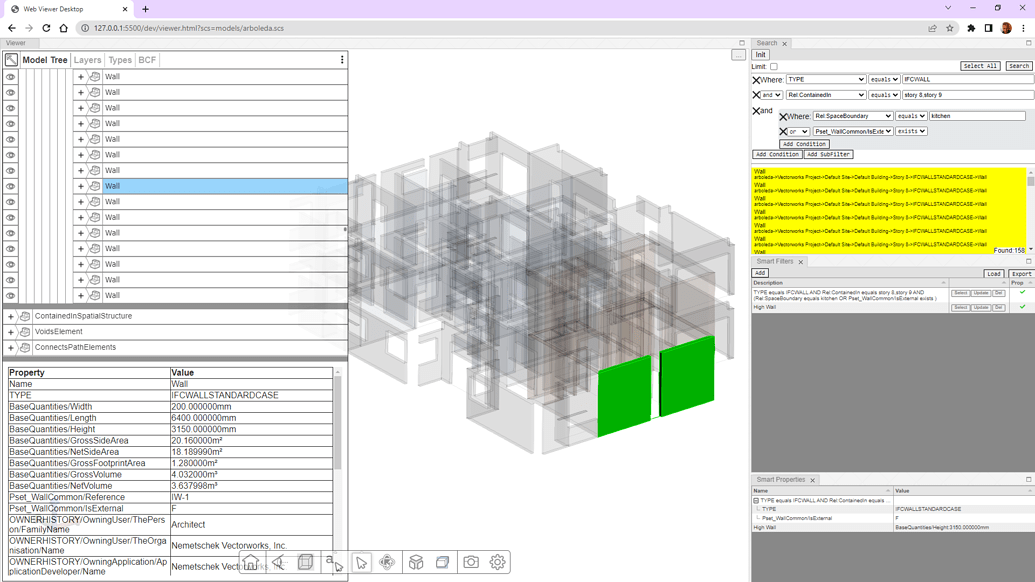Screen dimensions: 1035x582
Task: Toggle the cutting plane tool icon
Action: coord(443,562)
